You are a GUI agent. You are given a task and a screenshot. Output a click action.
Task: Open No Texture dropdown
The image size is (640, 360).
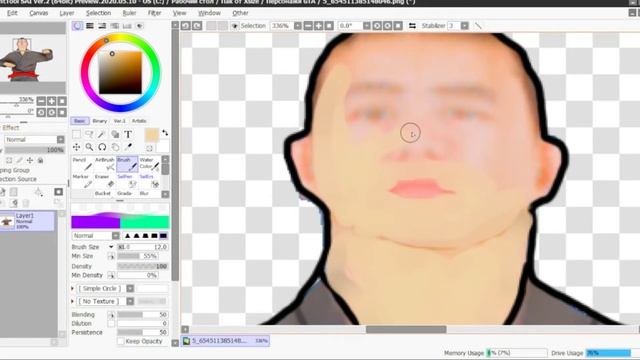pos(130,301)
